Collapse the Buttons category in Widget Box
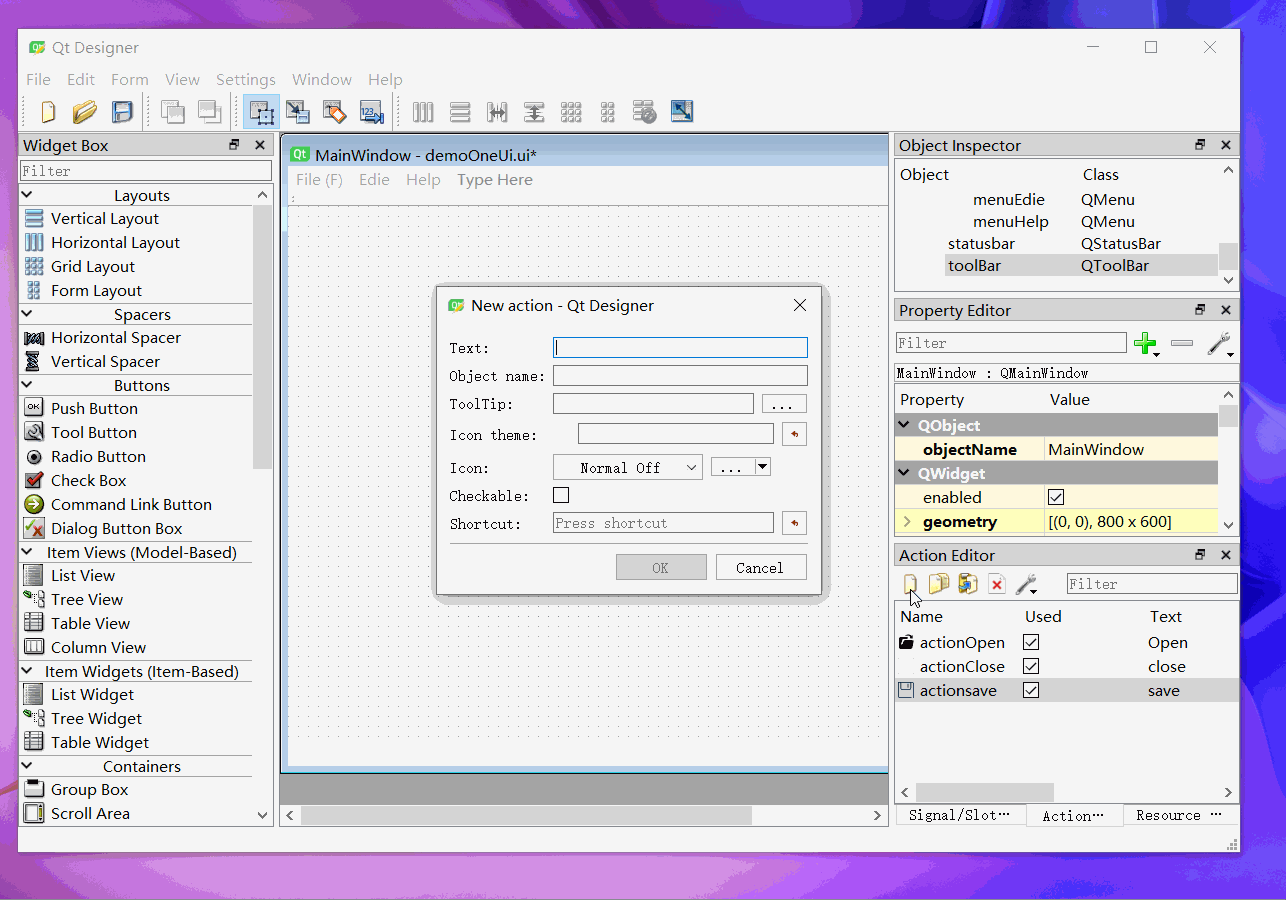The width and height of the screenshot is (1286, 900). click(x=27, y=385)
